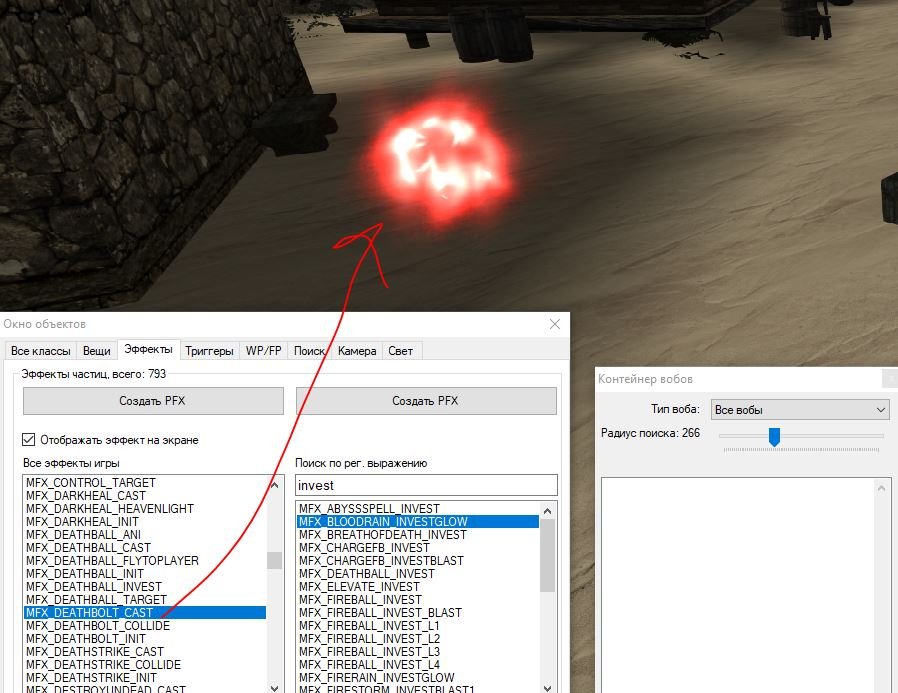Switch to the Камера tab

[357, 351]
